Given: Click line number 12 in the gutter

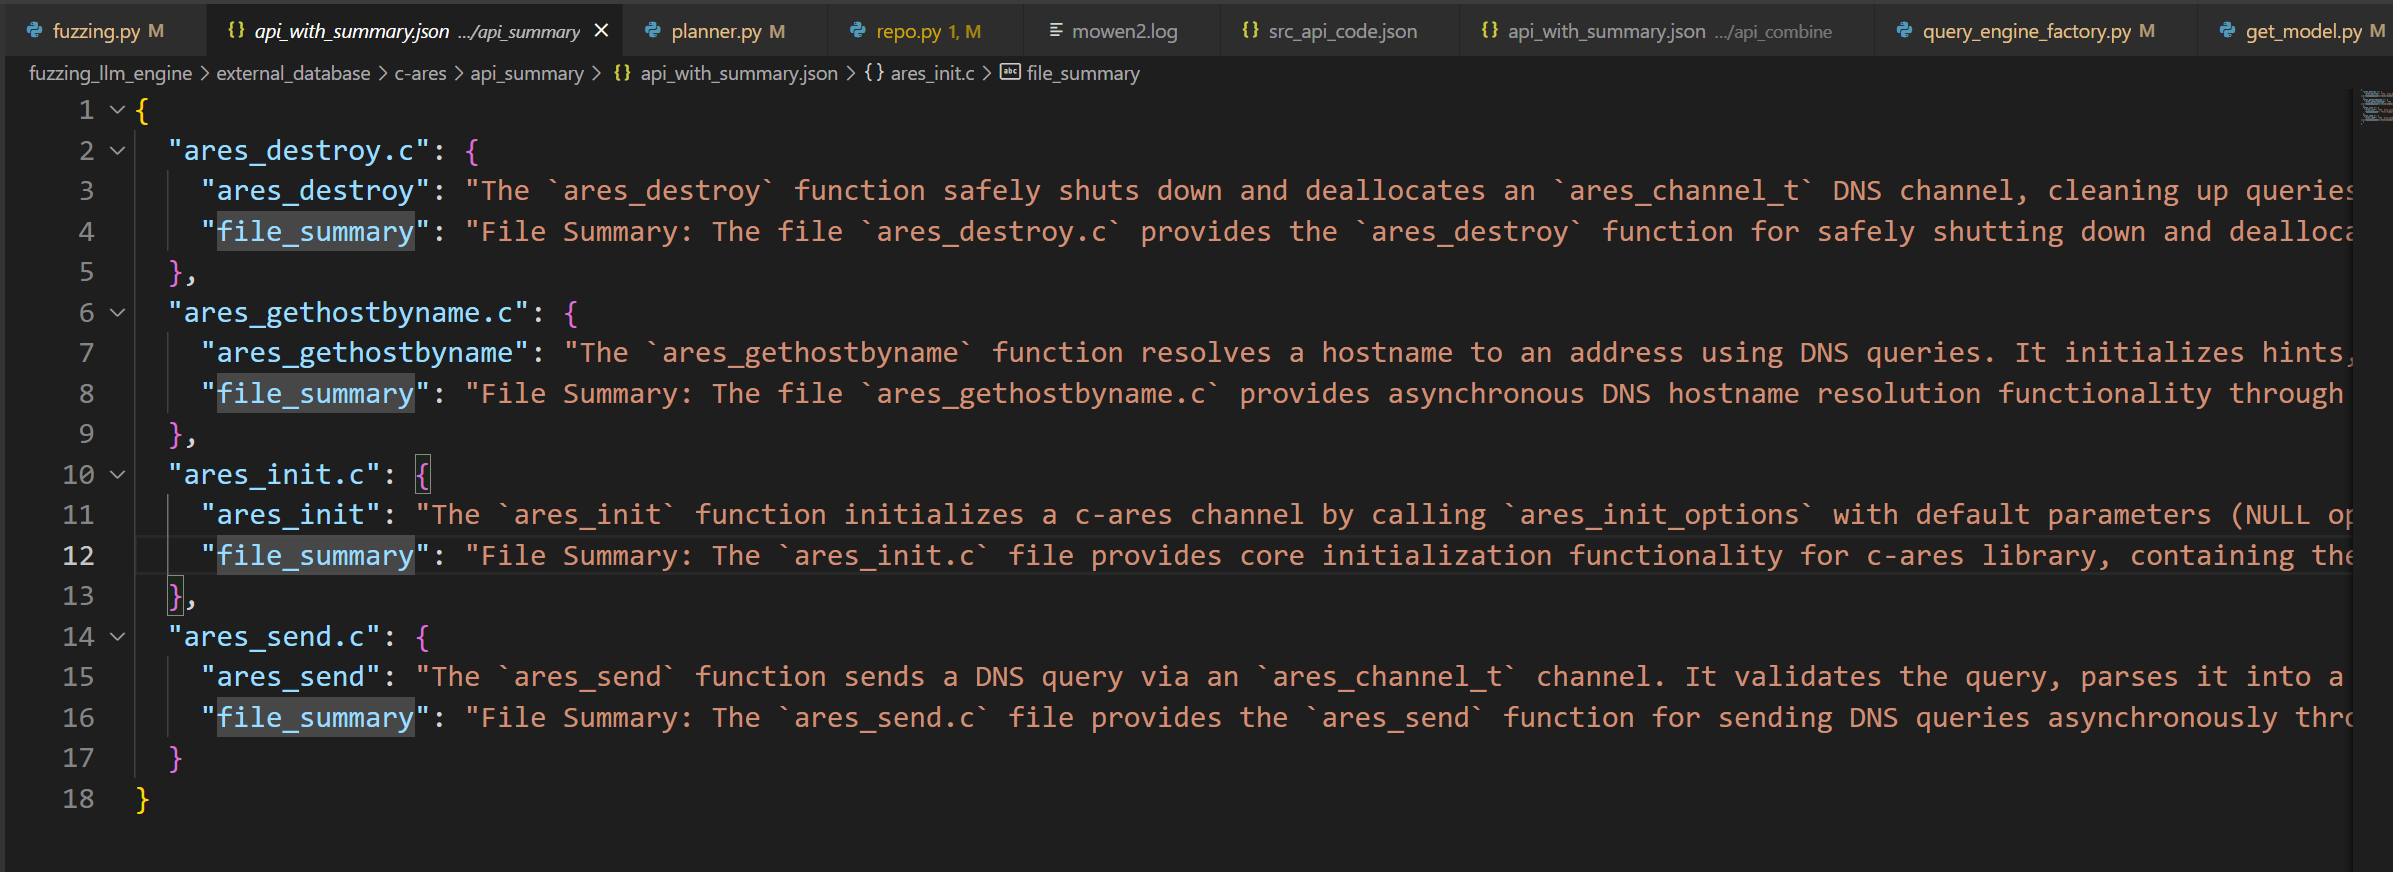Looking at the screenshot, I should pyautogui.click(x=78, y=556).
